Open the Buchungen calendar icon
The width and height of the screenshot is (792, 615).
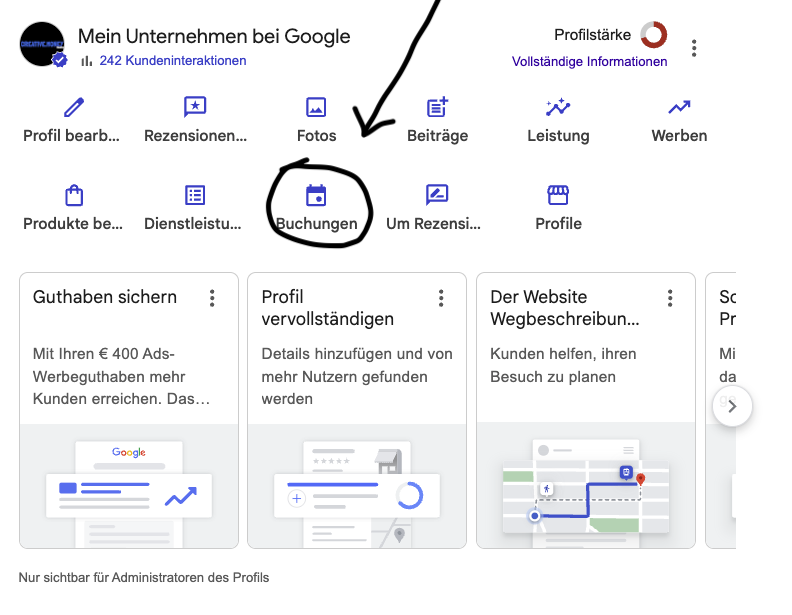point(316,195)
